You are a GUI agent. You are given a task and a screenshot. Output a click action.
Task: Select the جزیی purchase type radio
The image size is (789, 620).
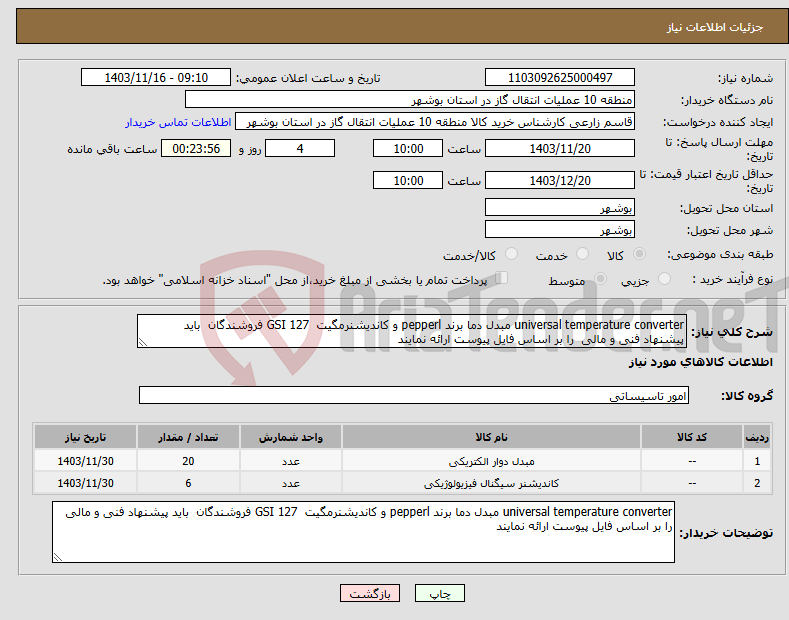664,278
